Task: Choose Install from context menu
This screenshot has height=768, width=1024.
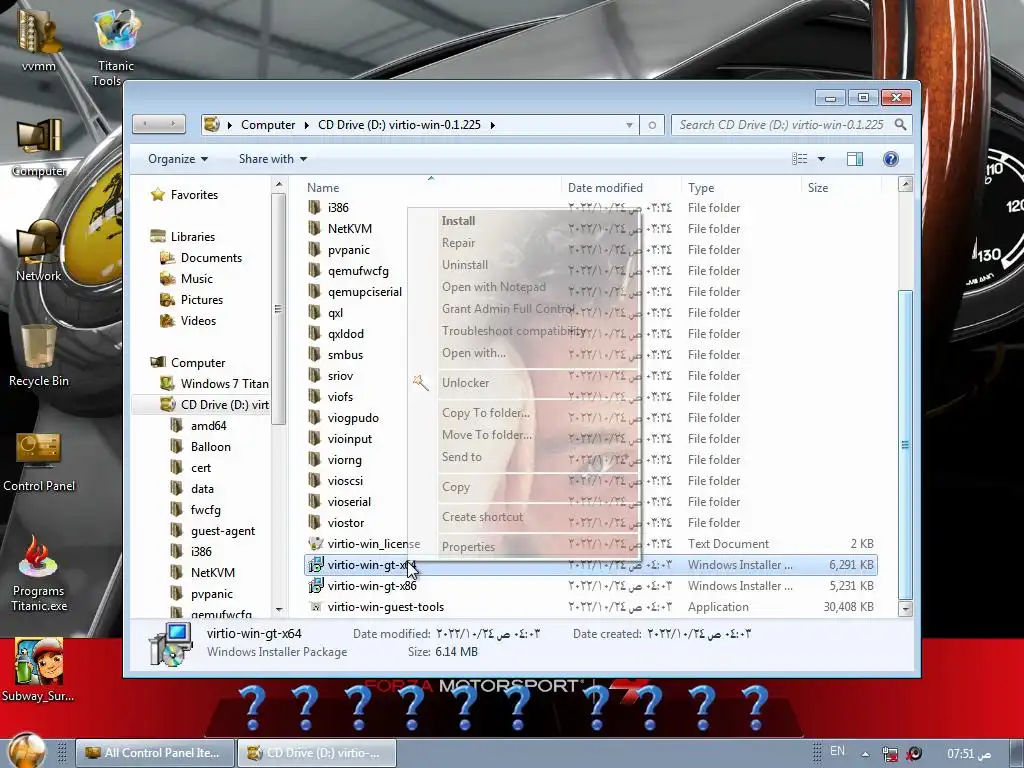Action: point(458,221)
